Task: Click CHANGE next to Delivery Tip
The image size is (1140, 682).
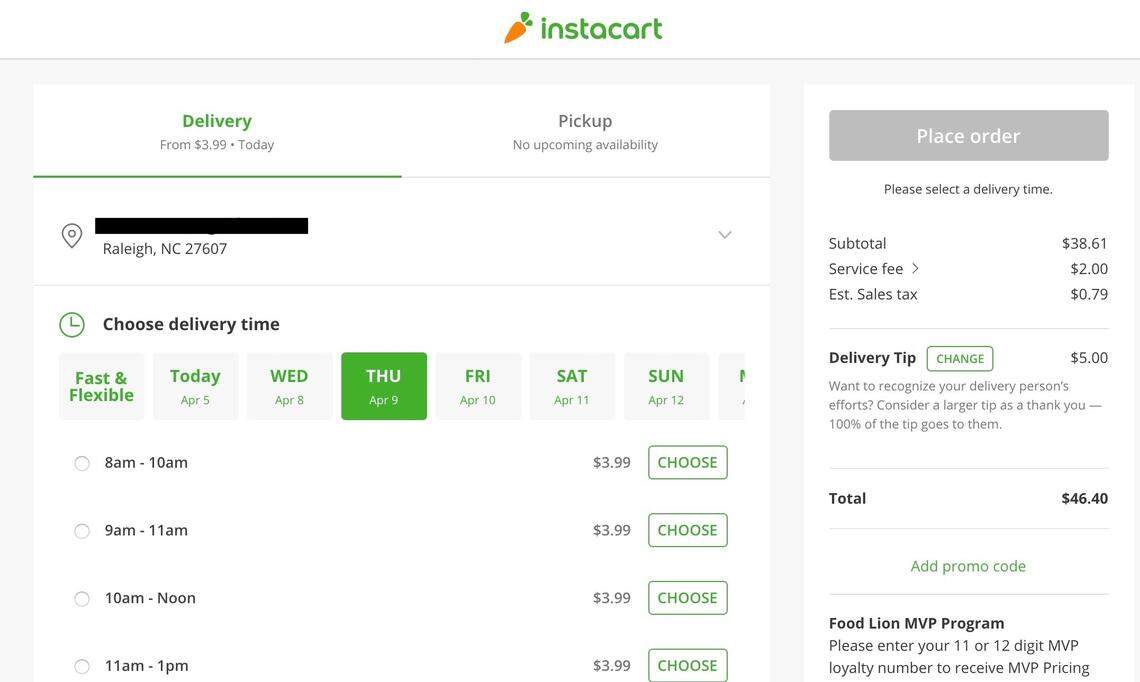Action: (x=960, y=358)
